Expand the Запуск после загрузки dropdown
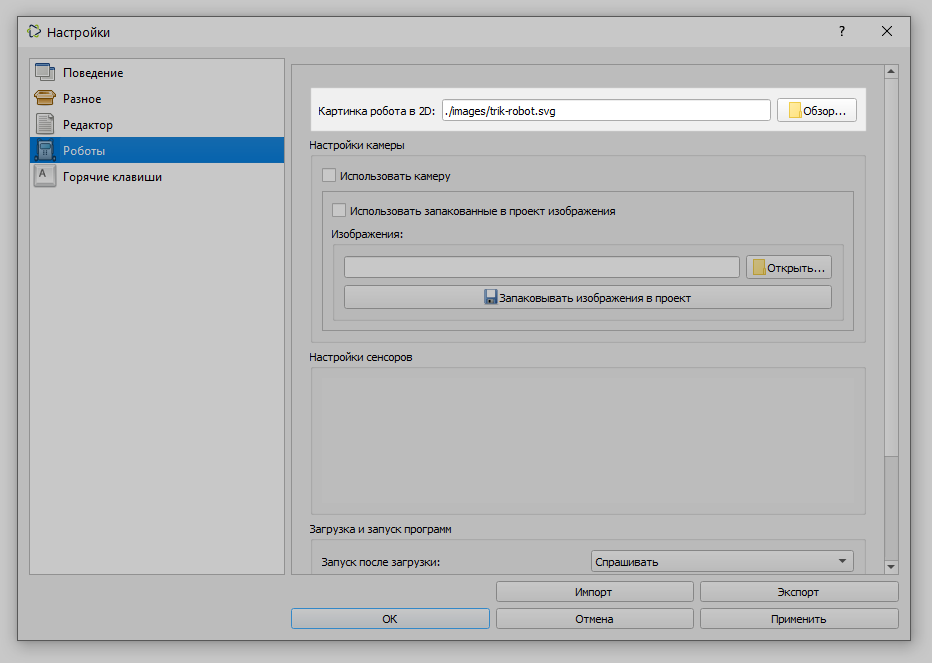The height and width of the screenshot is (663, 932). 722,561
